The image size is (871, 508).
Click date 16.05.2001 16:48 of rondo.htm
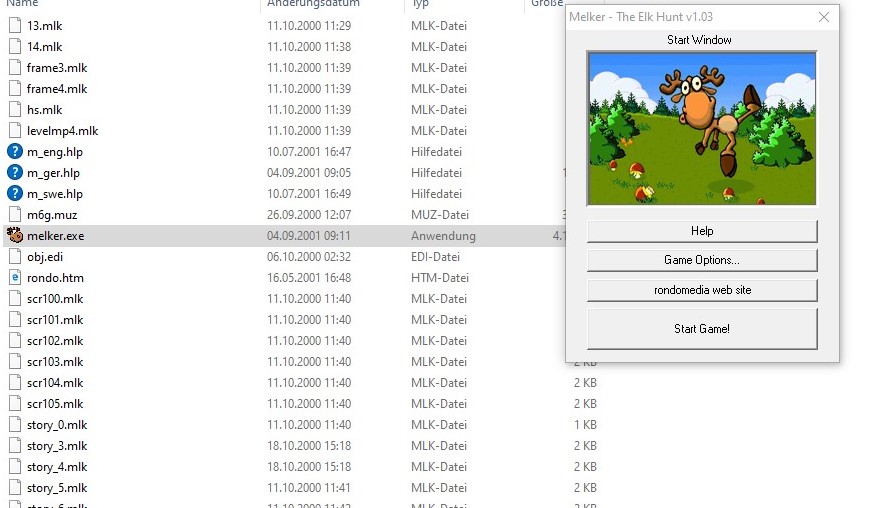[309, 278]
